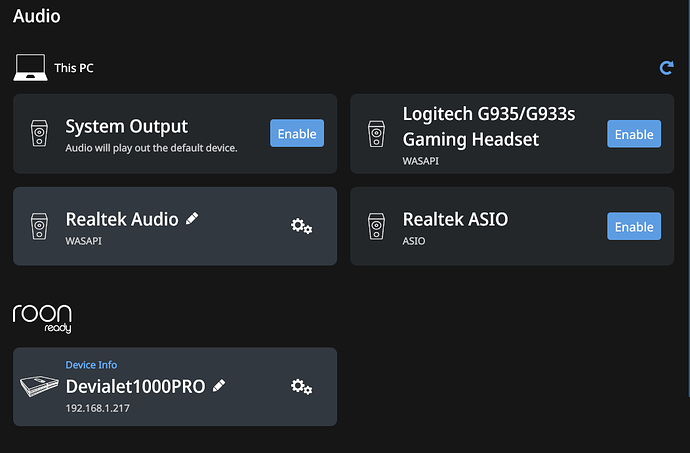The image size is (690, 453).
Task: Enable the Realtek ASIO device
Action: [x=634, y=226]
